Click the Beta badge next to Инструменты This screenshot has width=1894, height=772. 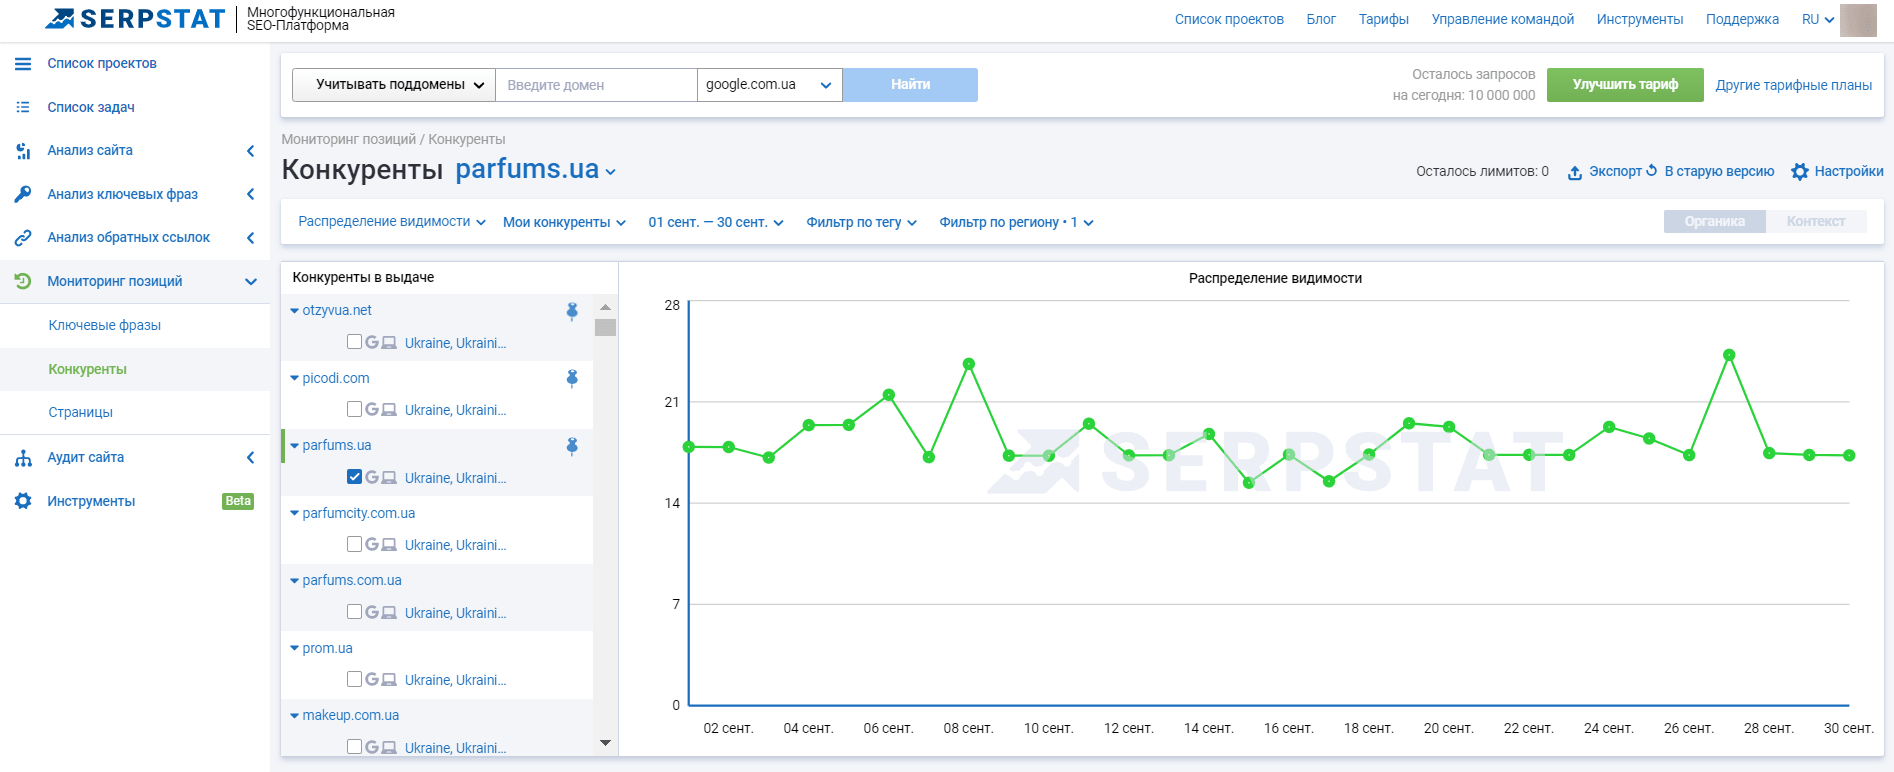pos(238,501)
